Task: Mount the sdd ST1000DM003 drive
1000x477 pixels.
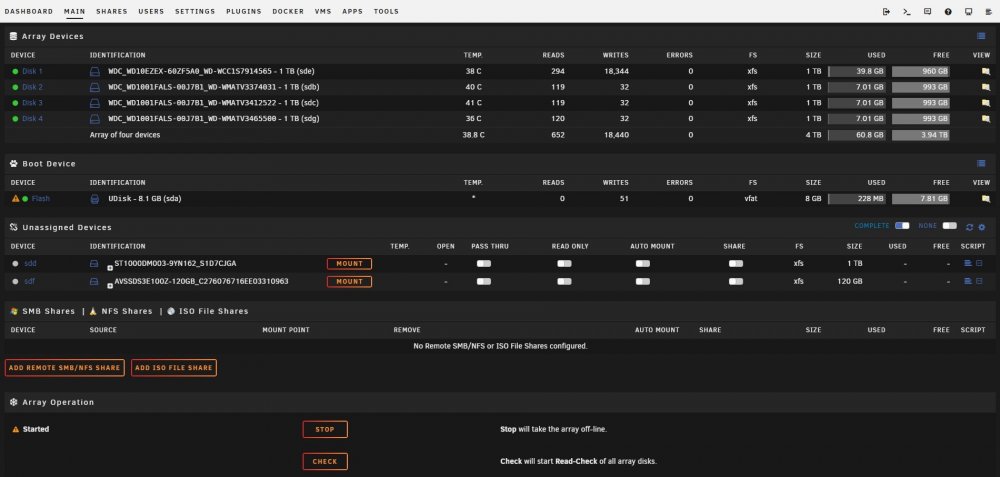Action: coord(349,263)
